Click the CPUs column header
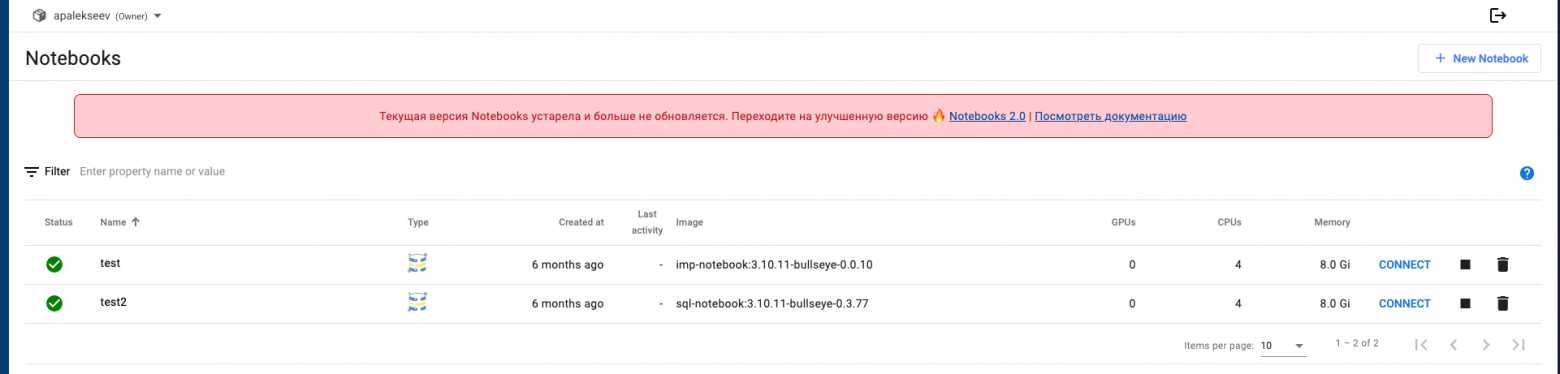Image resolution: width=1560 pixels, height=374 pixels. (x=1228, y=222)
